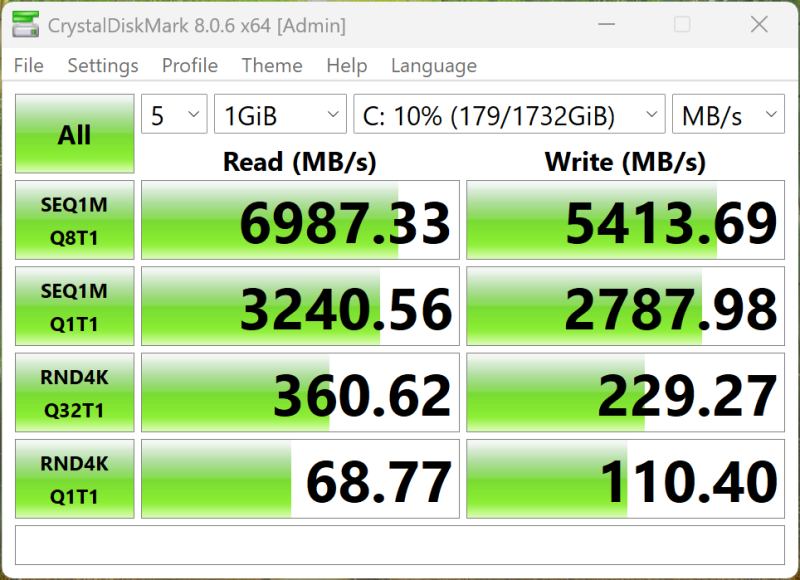Run the SEQ1M Q8T1 test

74,220
